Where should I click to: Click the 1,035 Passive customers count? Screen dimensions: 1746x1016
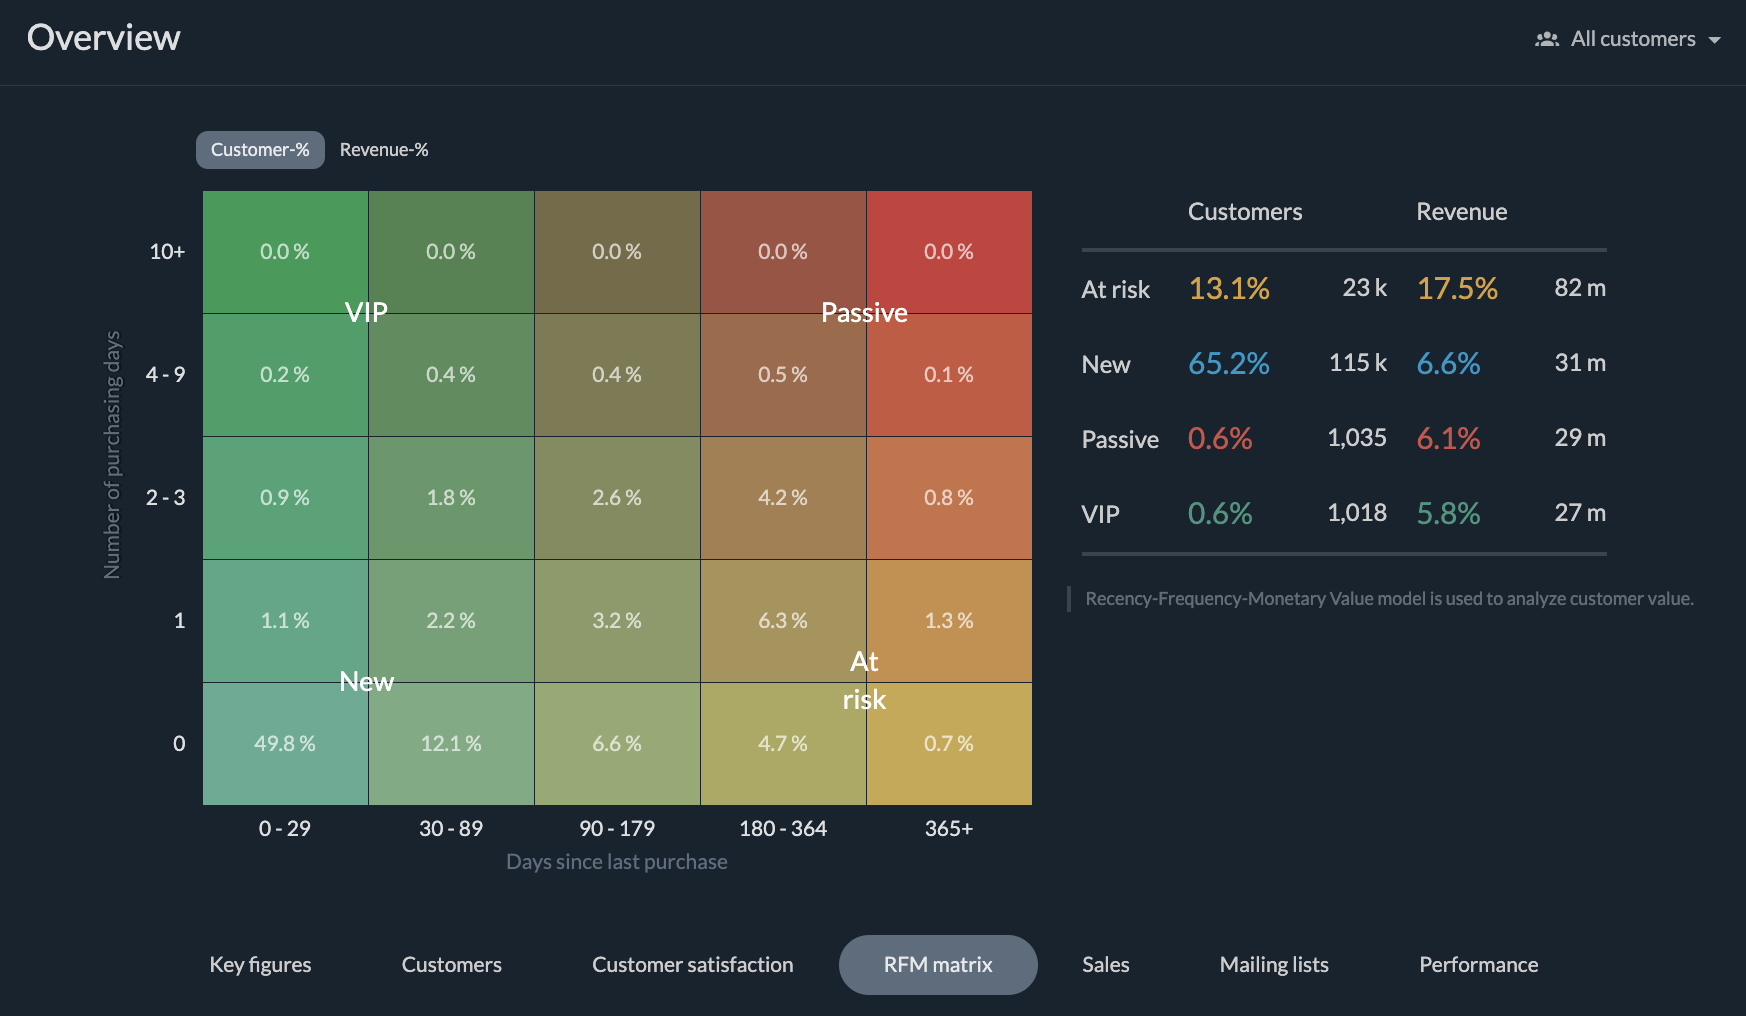coord(1357,438)
